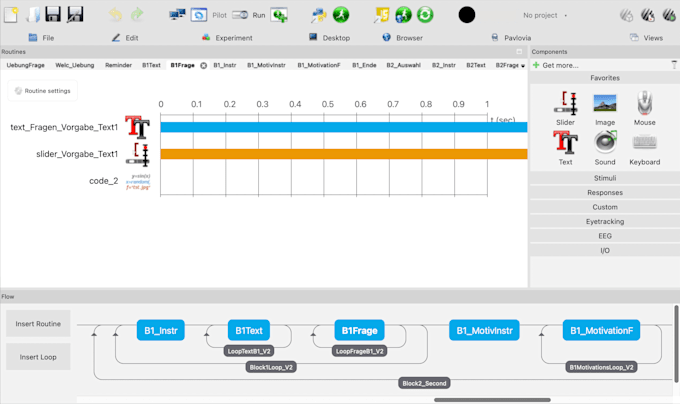Open the routine tabs overflow arrow
The image size is (680, 404).
[x=523, y=65]
